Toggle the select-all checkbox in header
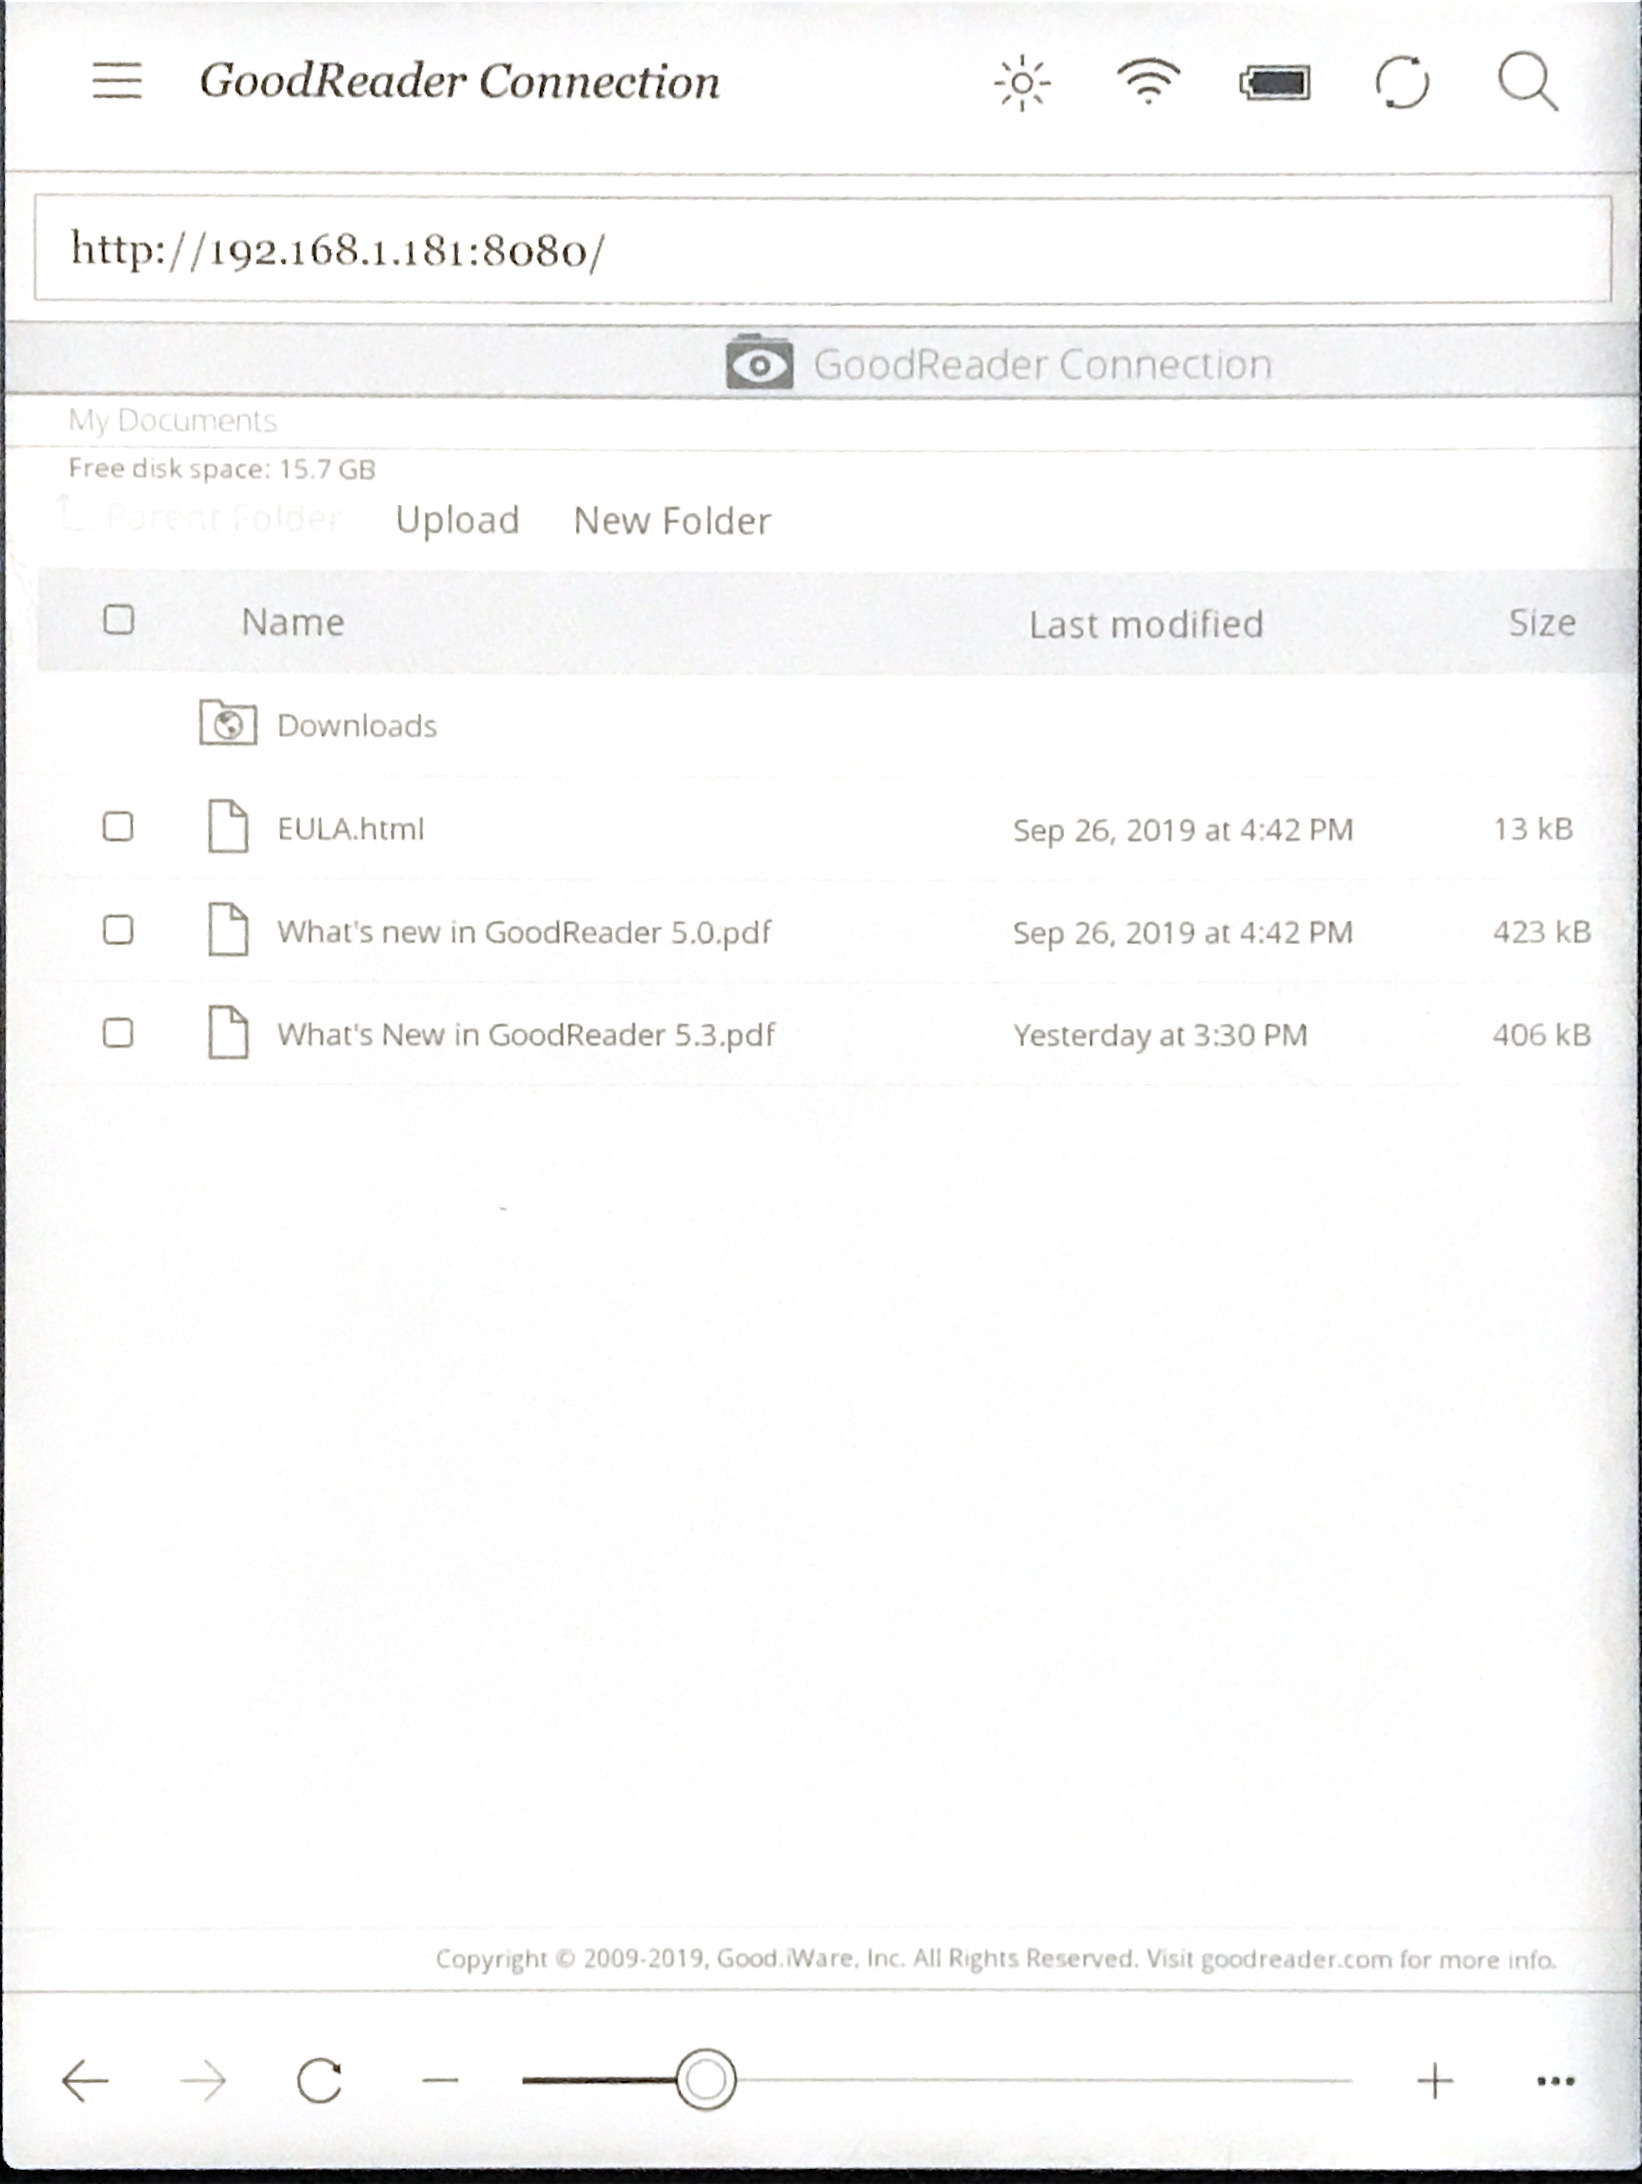Viewport: 1642px width, 2184px height. click(x=119, y=620)
